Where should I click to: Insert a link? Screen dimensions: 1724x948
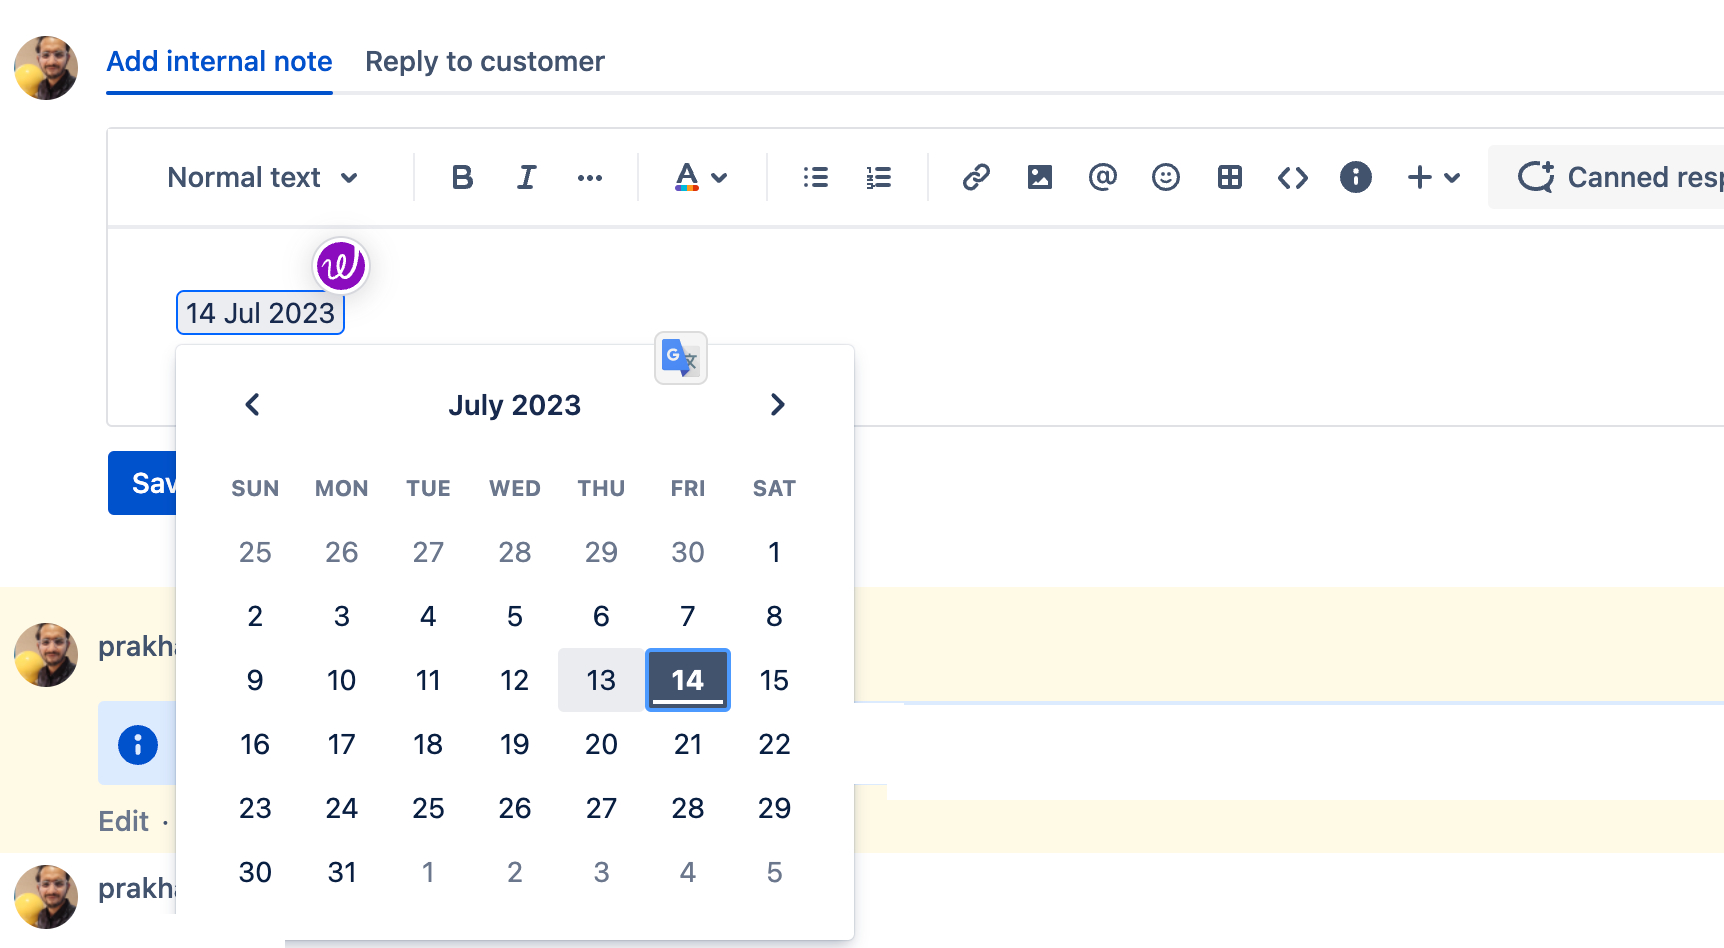click(x=976, y=178)
